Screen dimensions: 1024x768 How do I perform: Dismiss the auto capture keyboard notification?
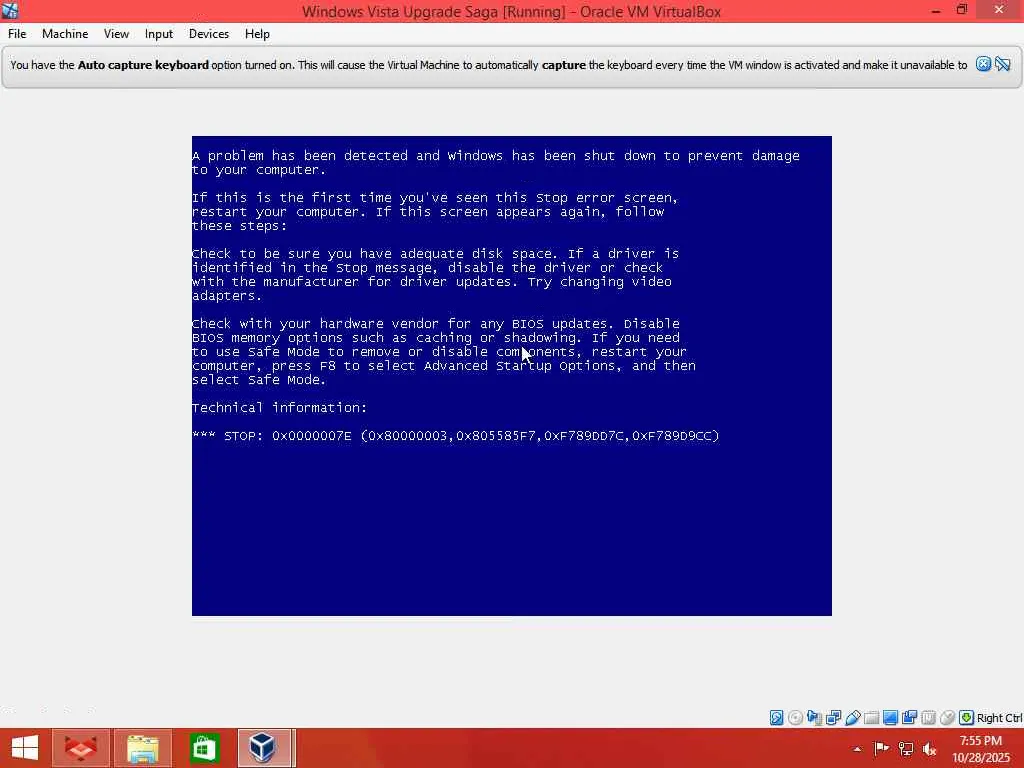(x=984, y=64)
